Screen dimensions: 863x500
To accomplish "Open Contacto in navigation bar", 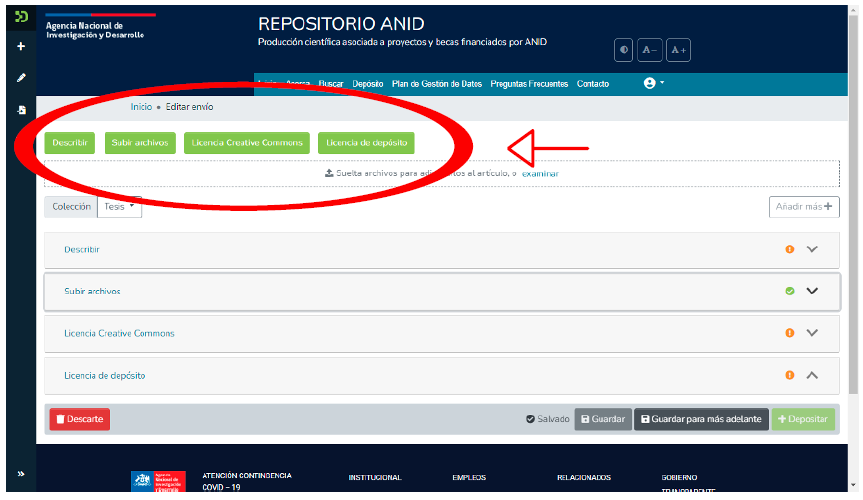I will 593,84.
